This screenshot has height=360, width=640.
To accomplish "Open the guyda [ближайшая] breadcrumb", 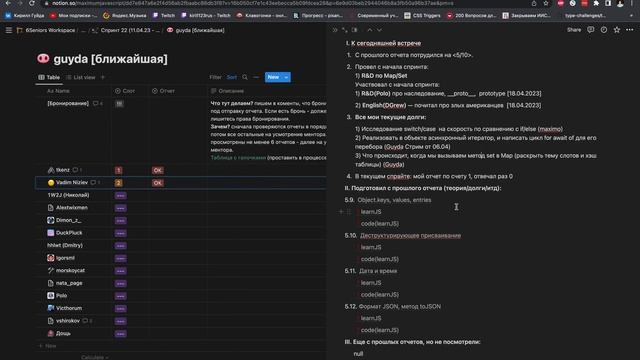I will (196, 30).
